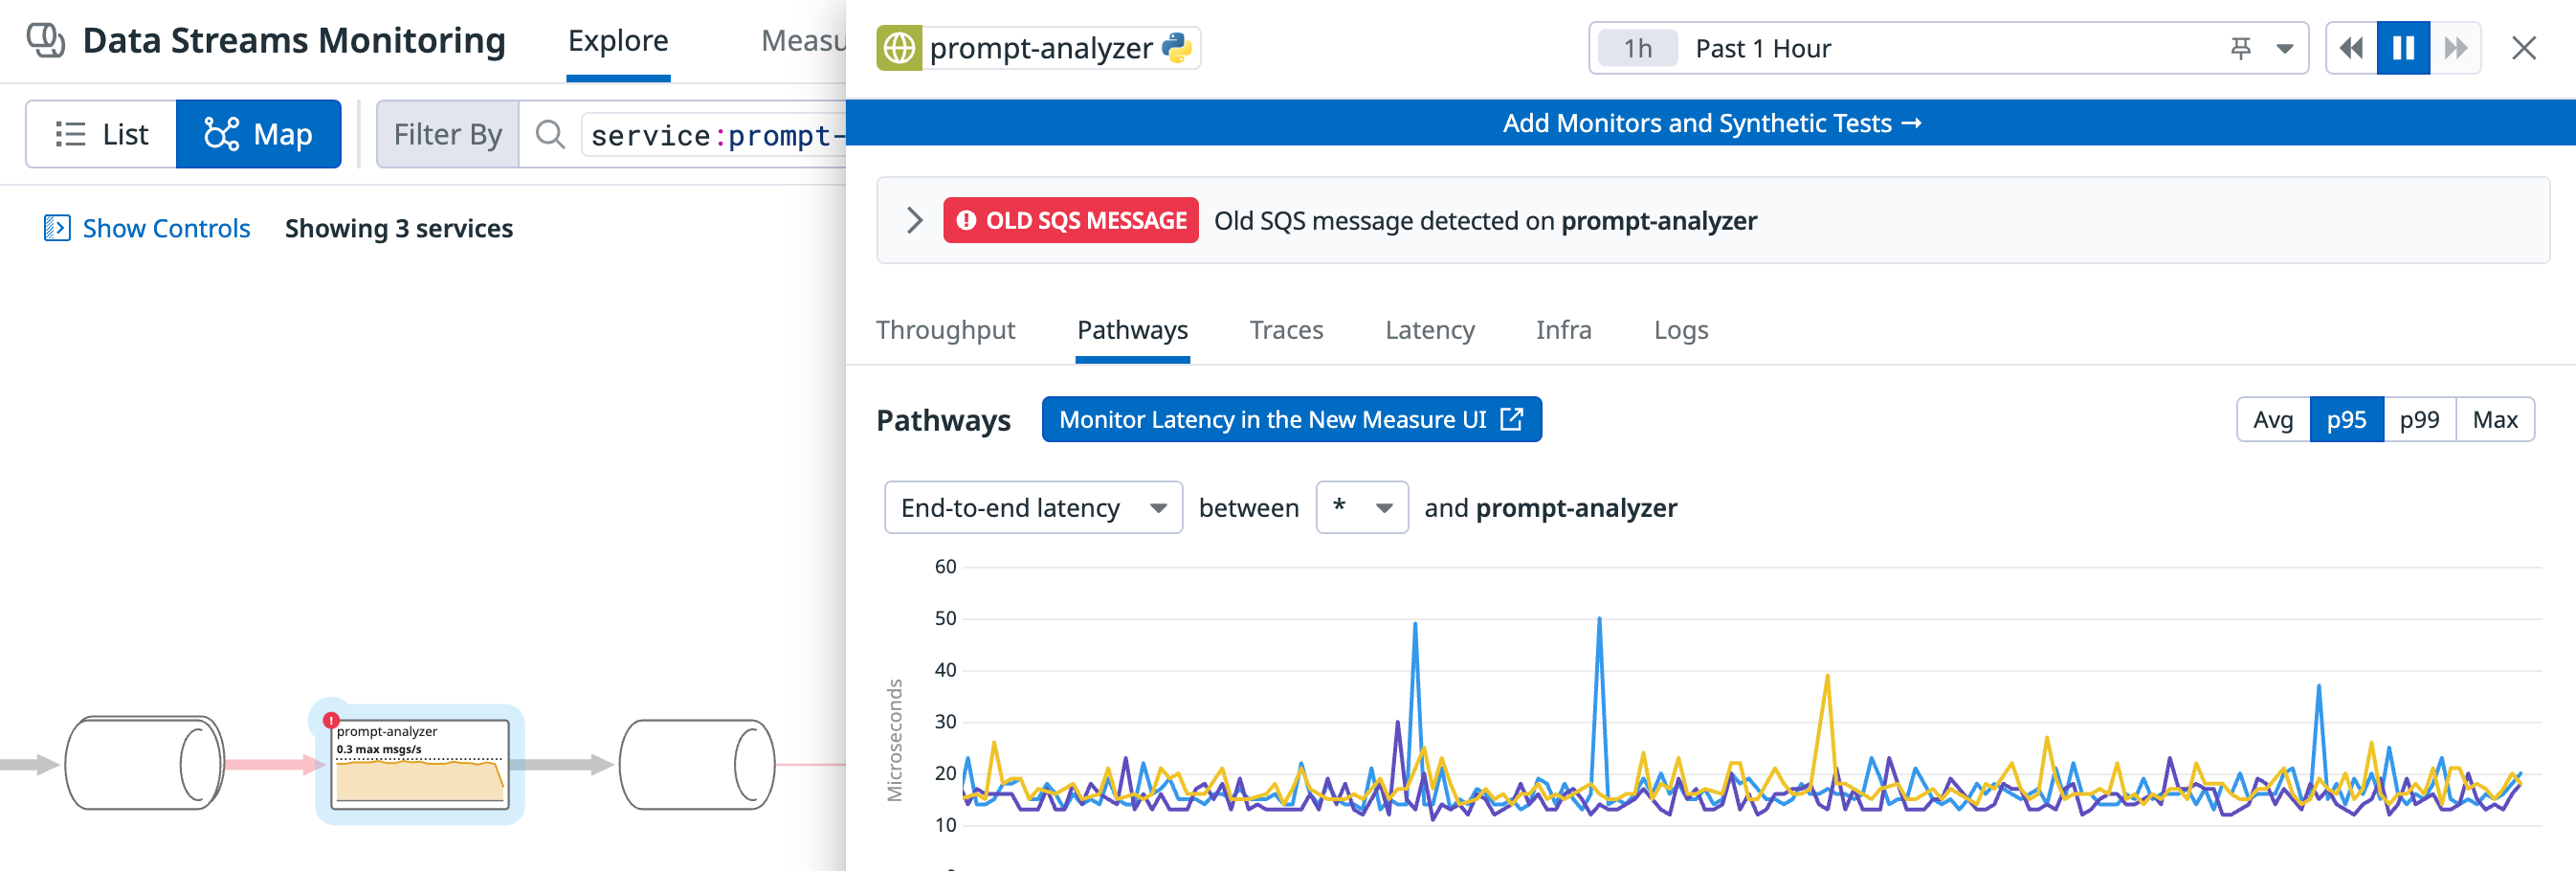
Task: Click the green globe service icon
Action: pos(899,48)
